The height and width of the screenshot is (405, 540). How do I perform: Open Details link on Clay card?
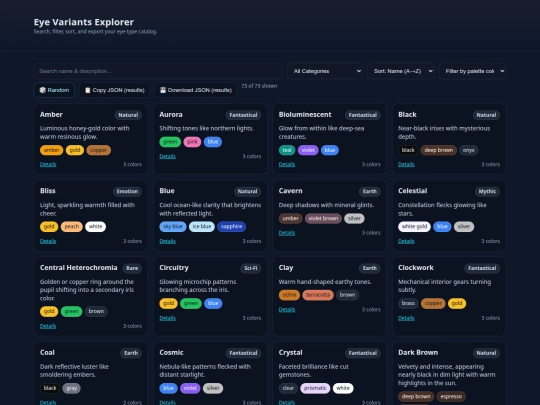[287, 310]
